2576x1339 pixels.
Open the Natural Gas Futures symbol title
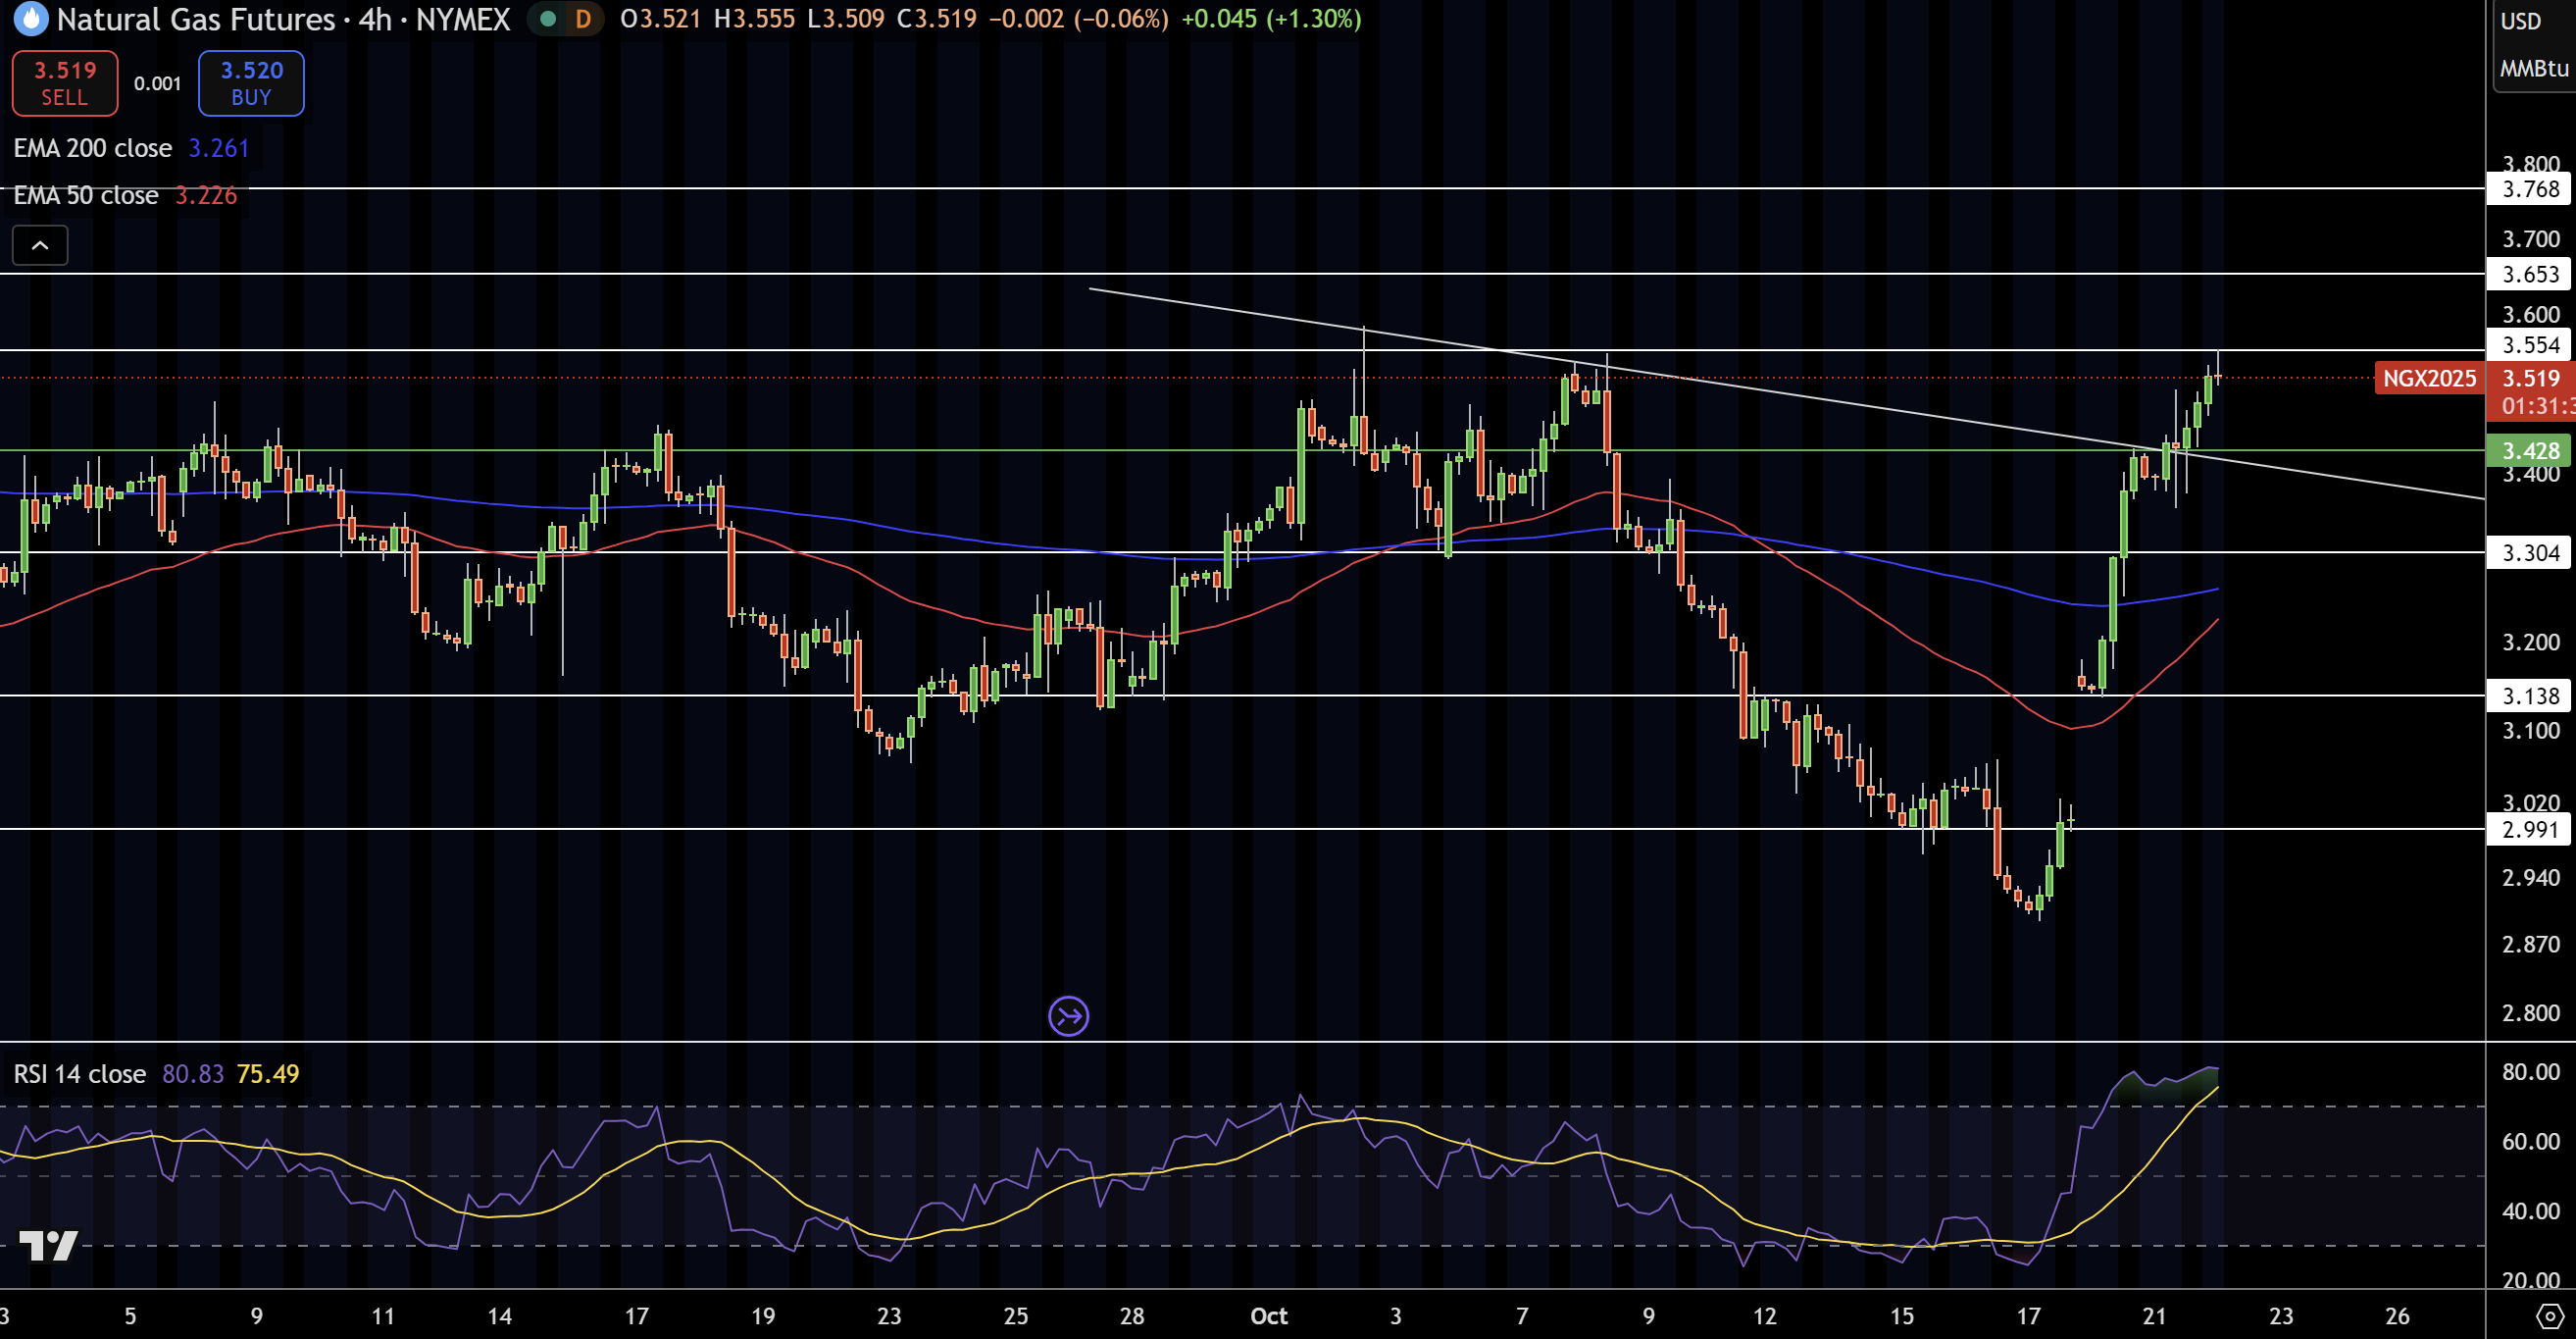point(196,19)
